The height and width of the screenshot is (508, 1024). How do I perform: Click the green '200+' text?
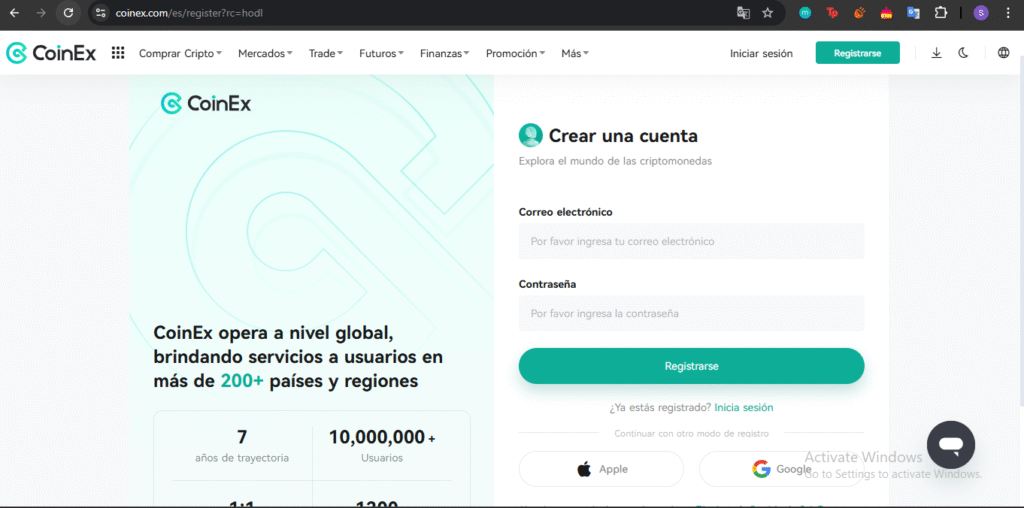[x=242, y=381]
